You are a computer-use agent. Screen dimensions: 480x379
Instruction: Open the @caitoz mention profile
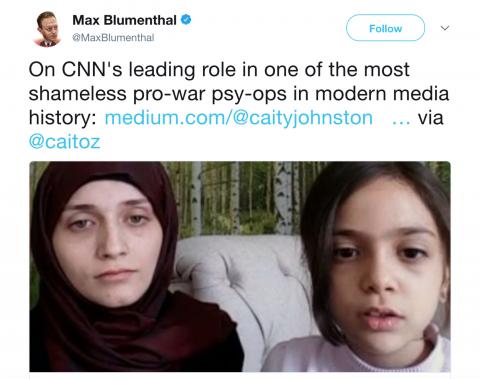click(64, 142)
